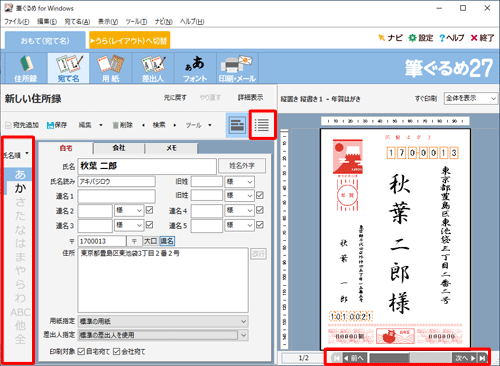Toggle 連名1 print checkbox
This screenshot has height=366, width=500.
(260, 195)
